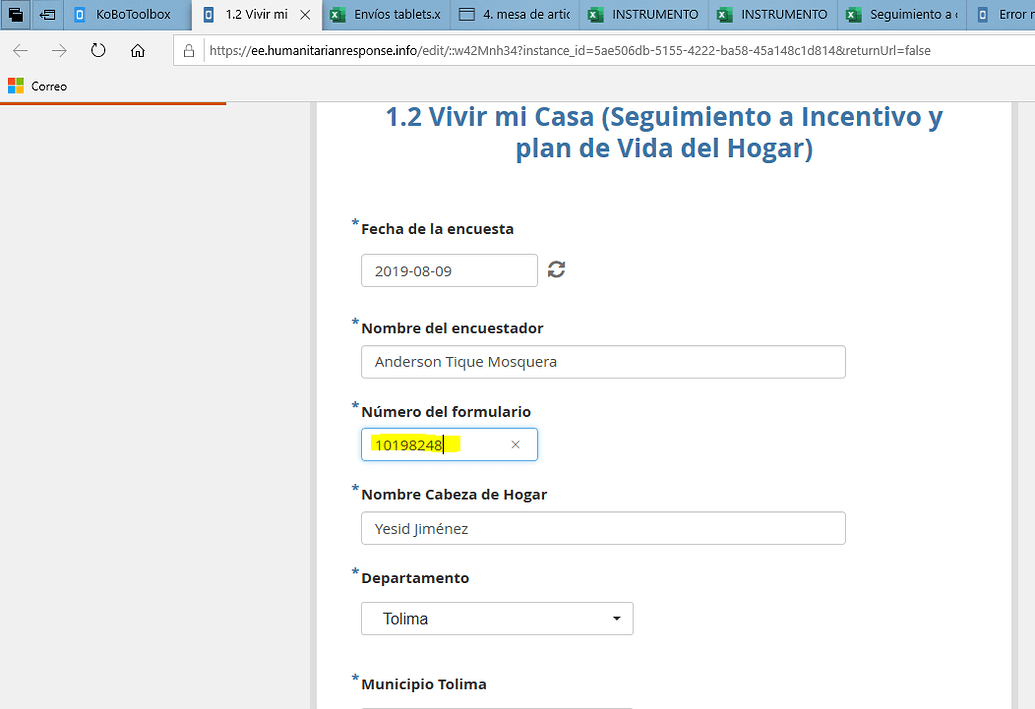Viewport: 1035px width, 709px height.
Task: Click the back navigation arrow
Action: (20, 48)
